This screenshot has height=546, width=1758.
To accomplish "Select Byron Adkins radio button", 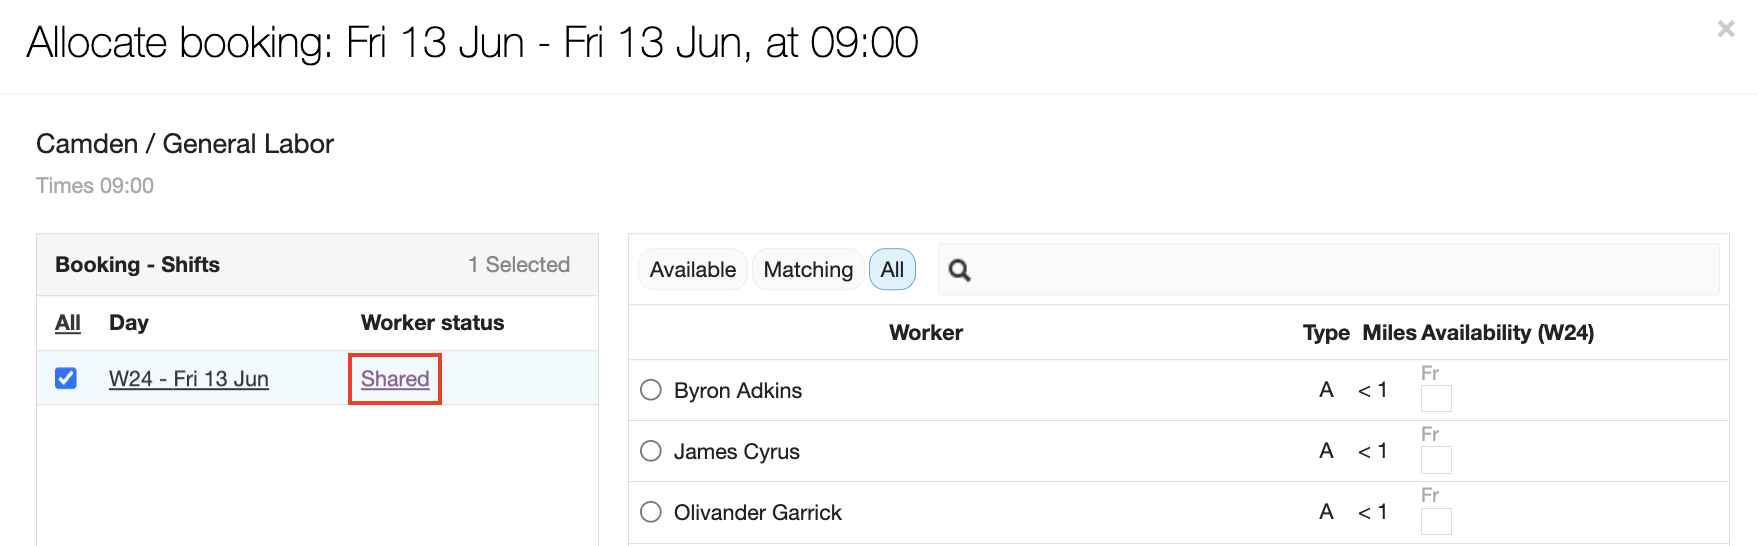I will click(x=651, y=390).
